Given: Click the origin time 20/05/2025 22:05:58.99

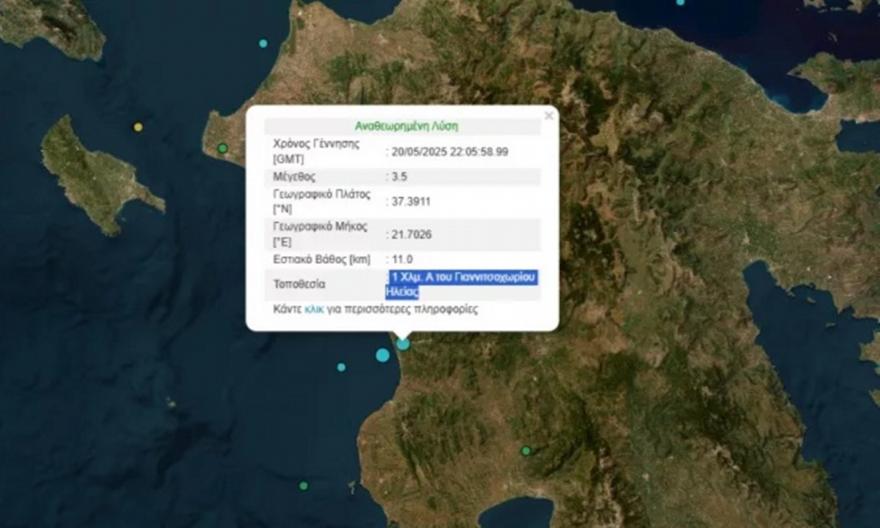Looking at the screenshot, I should click(x=450, y=152).
